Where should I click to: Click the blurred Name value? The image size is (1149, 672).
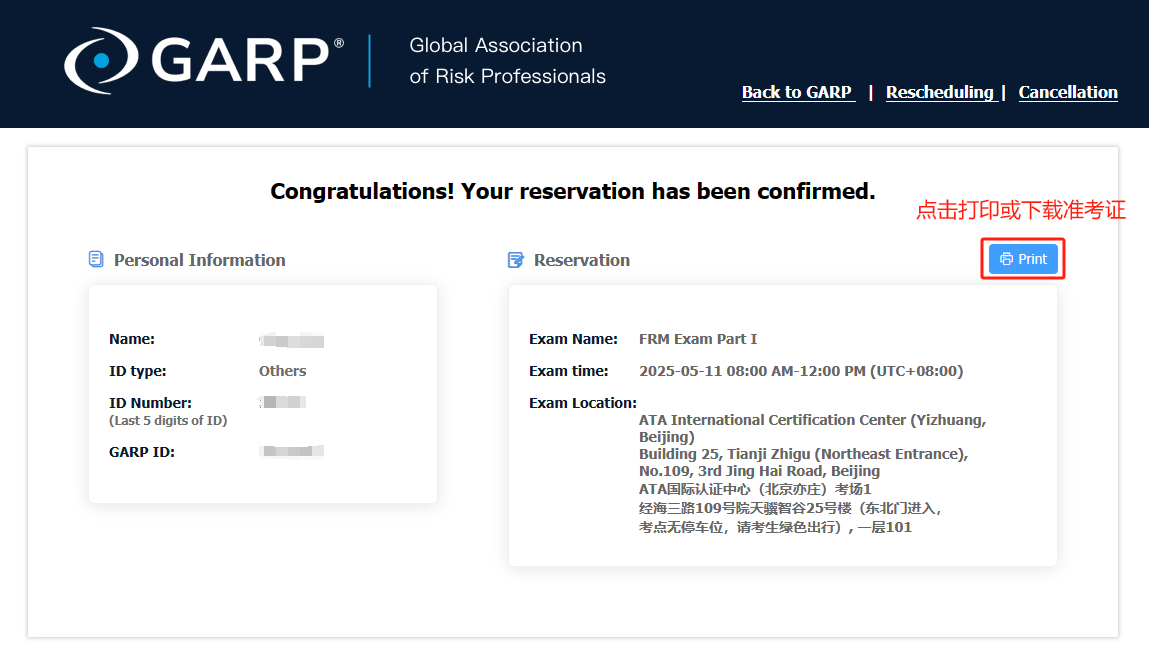coord(292,340)
